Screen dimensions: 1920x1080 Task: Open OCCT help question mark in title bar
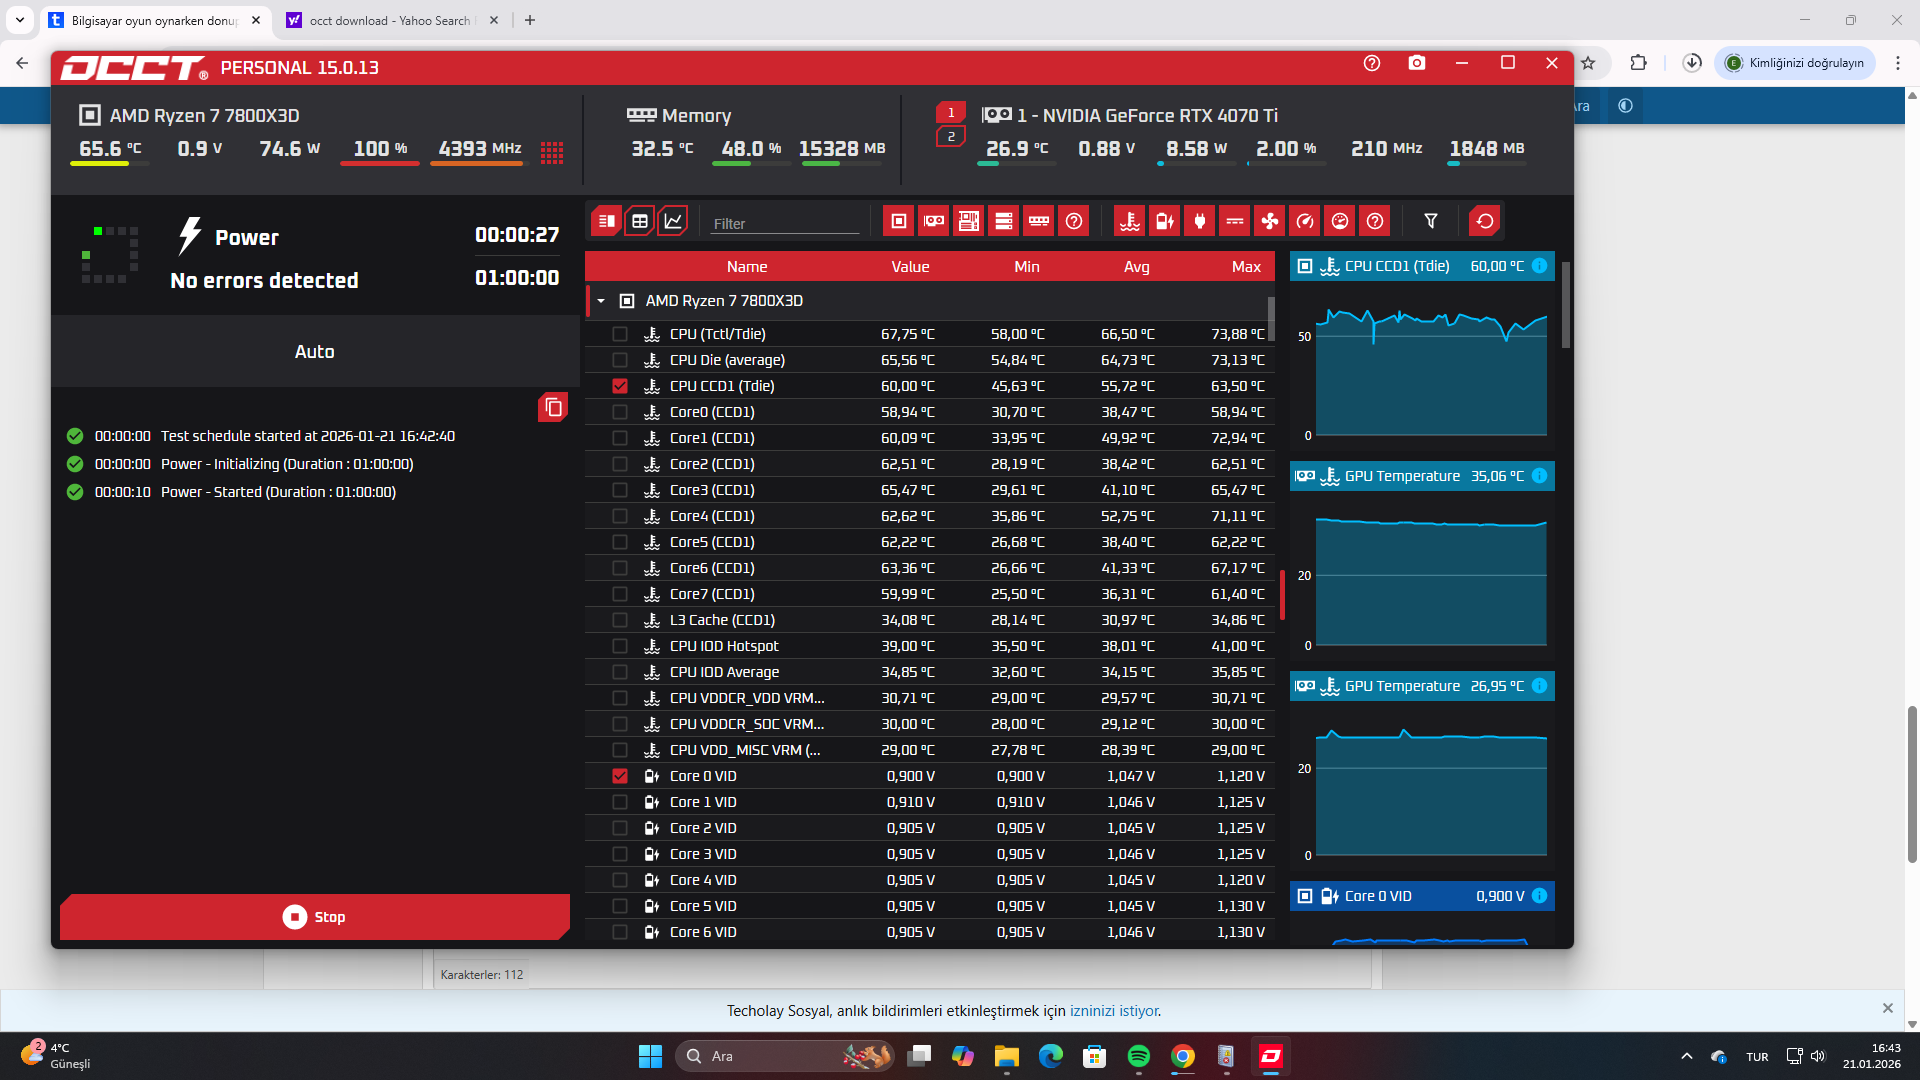1372,63
